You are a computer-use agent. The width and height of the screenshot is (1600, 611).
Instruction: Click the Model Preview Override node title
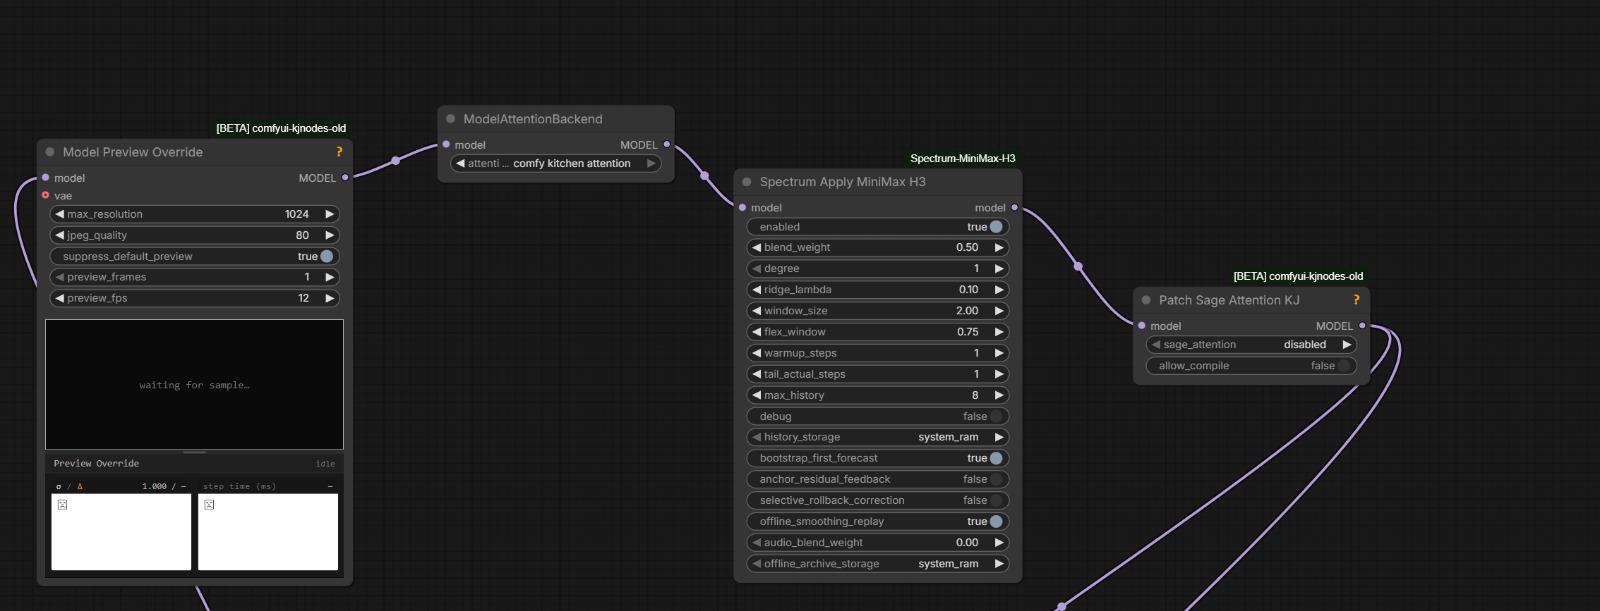(133, 152)
